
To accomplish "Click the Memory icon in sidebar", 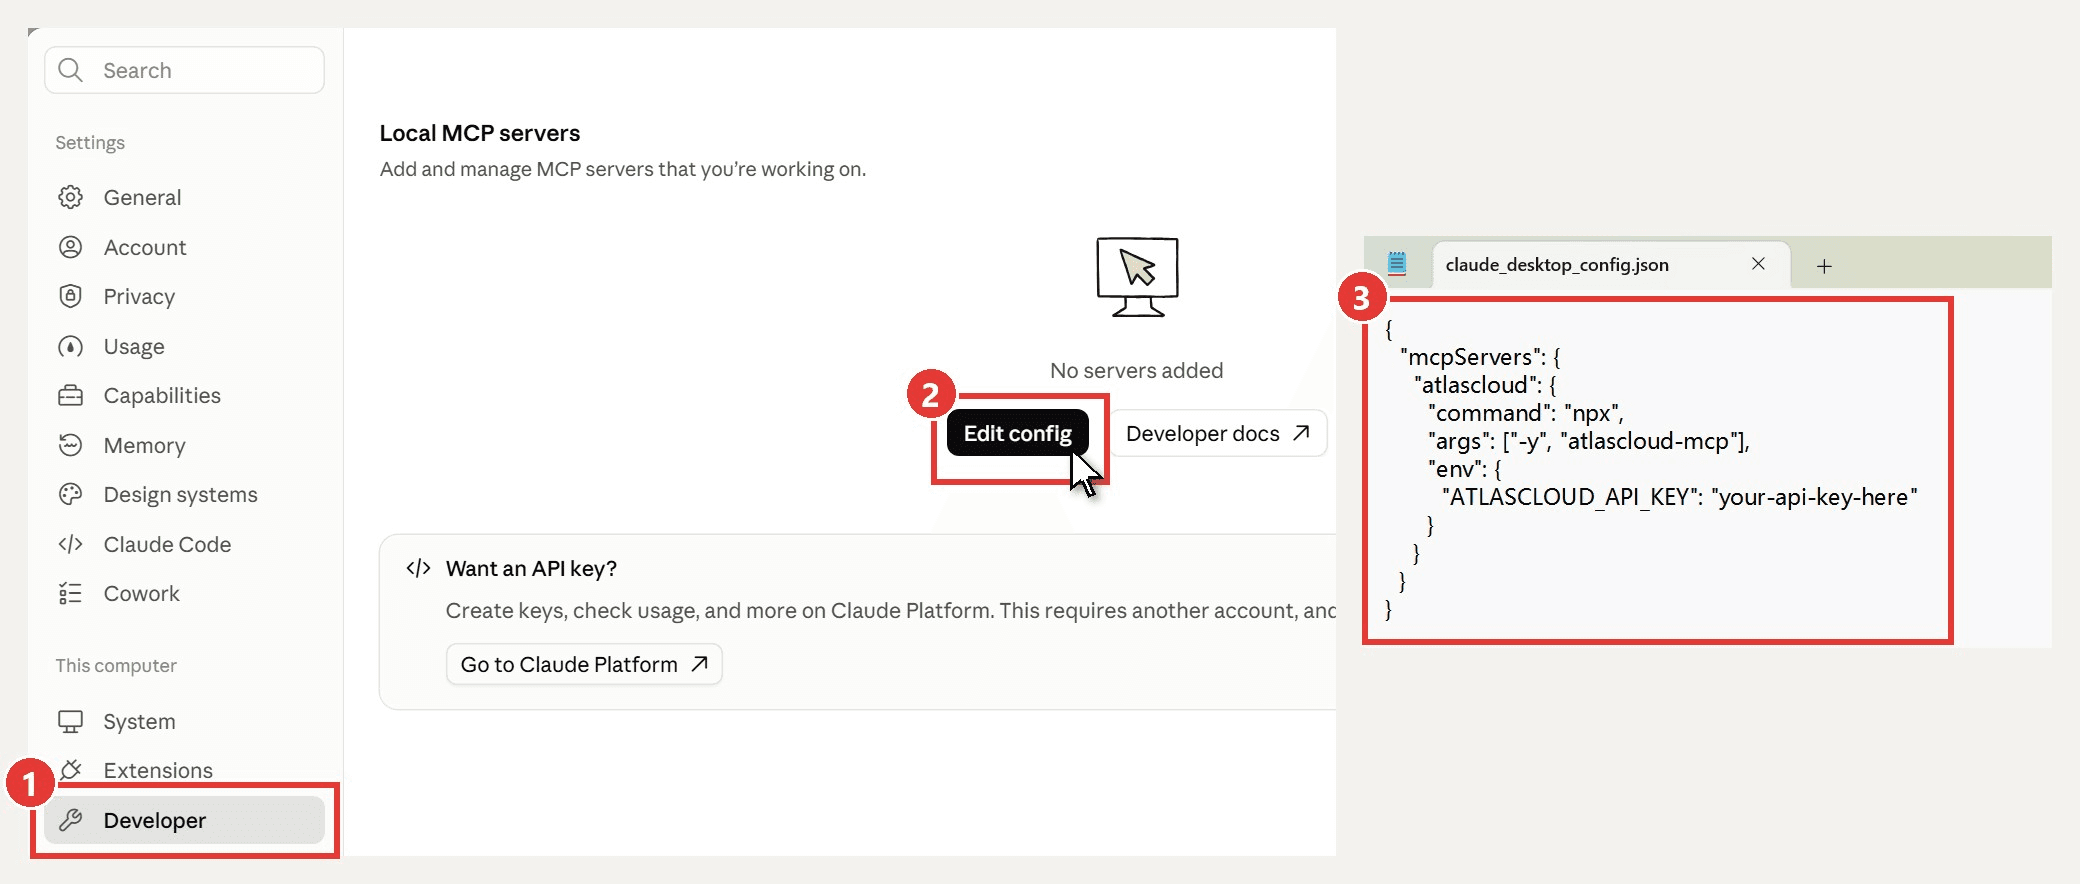I will 70,445.
